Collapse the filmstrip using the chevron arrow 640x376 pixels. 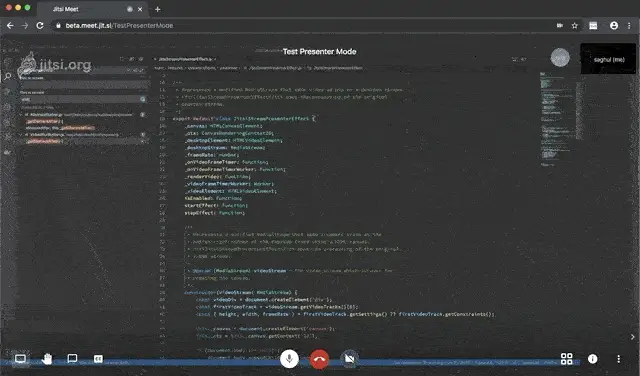(x=633, y=337)
